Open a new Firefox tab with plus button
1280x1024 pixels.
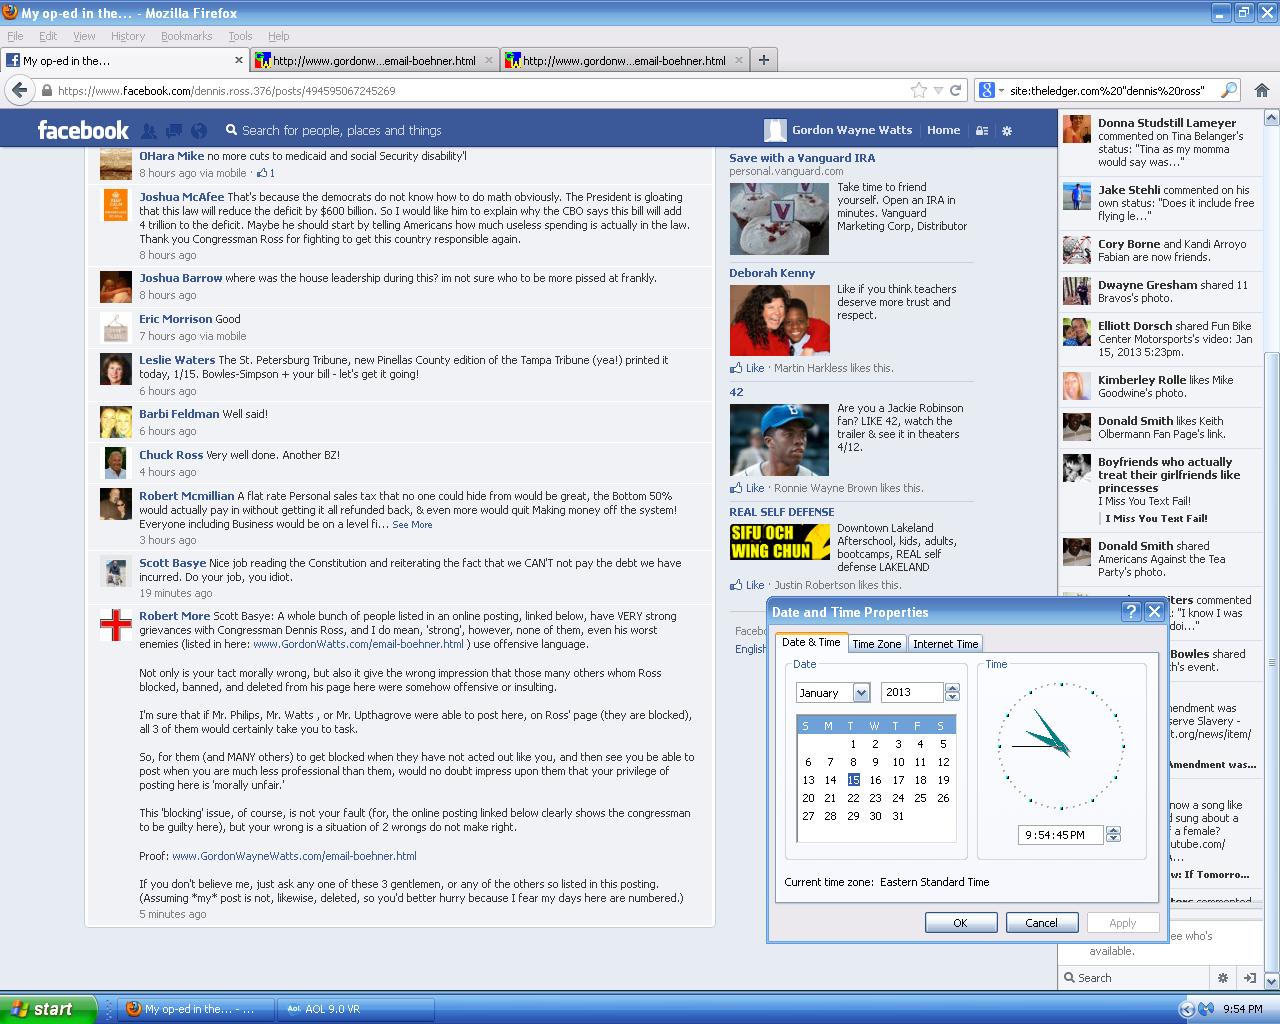[764, 60]
